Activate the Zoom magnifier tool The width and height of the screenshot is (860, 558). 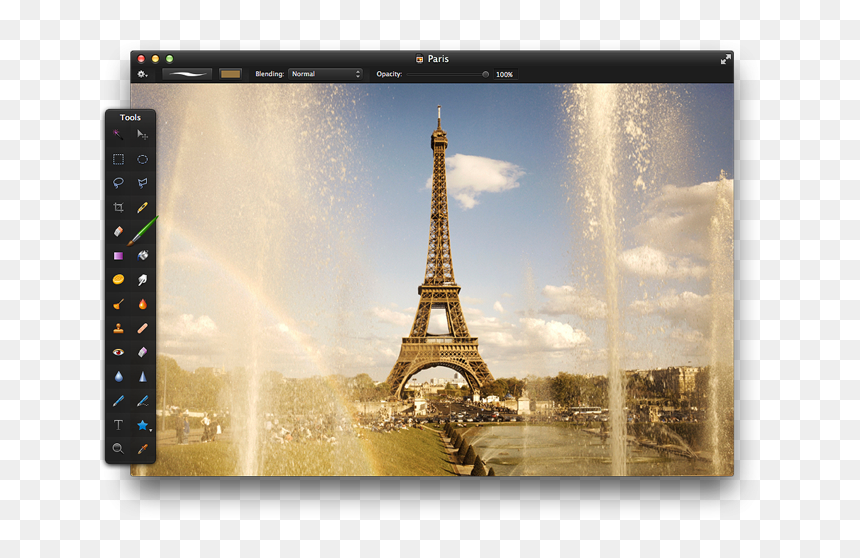118,449
